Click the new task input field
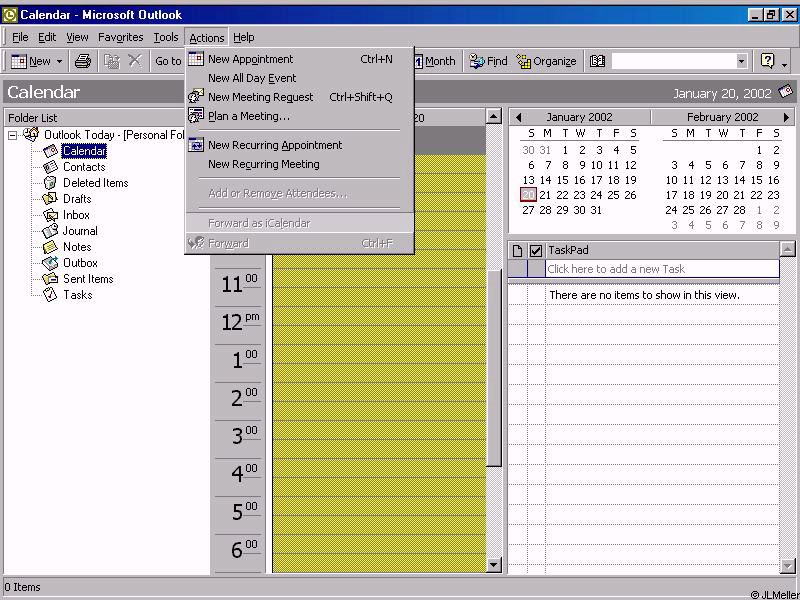Screen dimensions: 800x600 click(661, 269)
